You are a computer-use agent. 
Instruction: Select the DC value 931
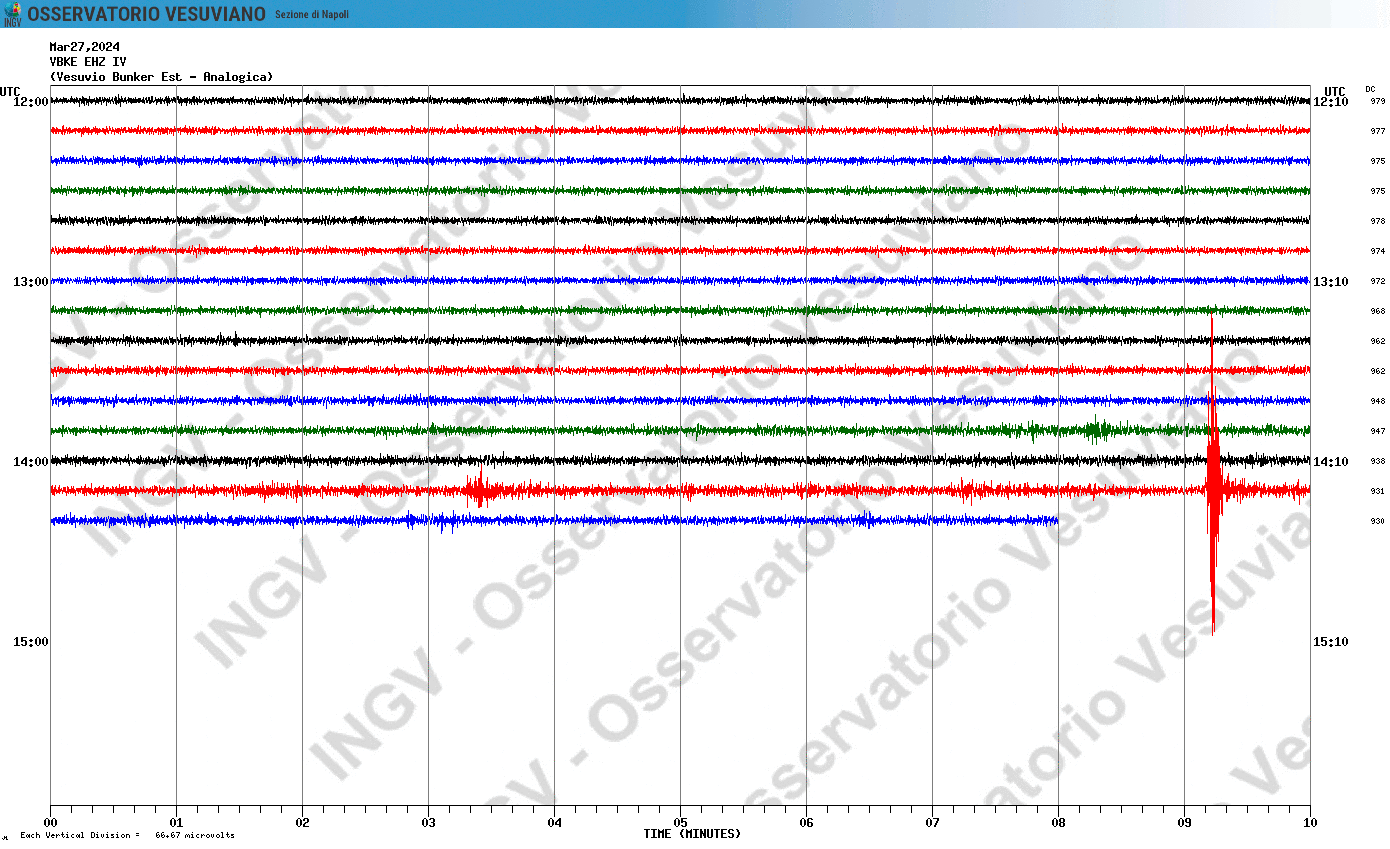click(x=1377, y=491)
